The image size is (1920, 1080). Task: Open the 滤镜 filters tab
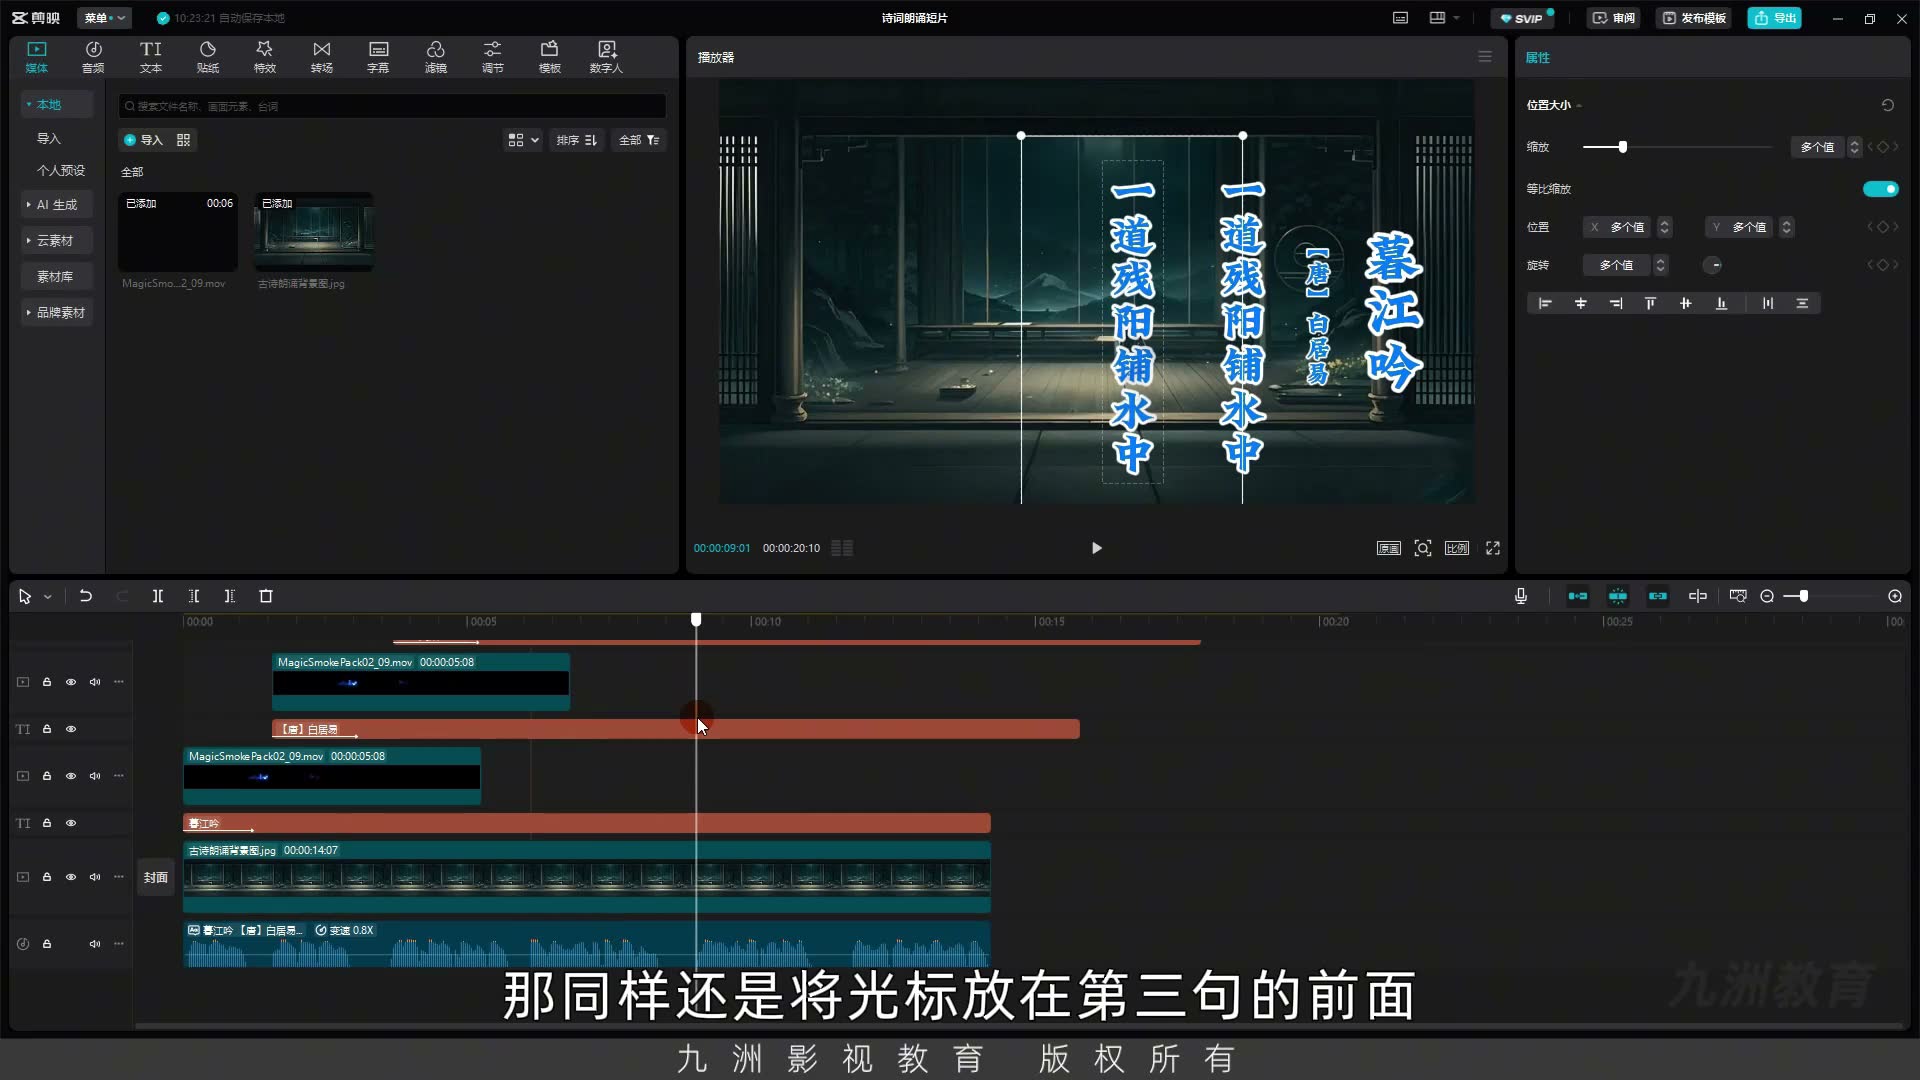(x=435, y=57)
